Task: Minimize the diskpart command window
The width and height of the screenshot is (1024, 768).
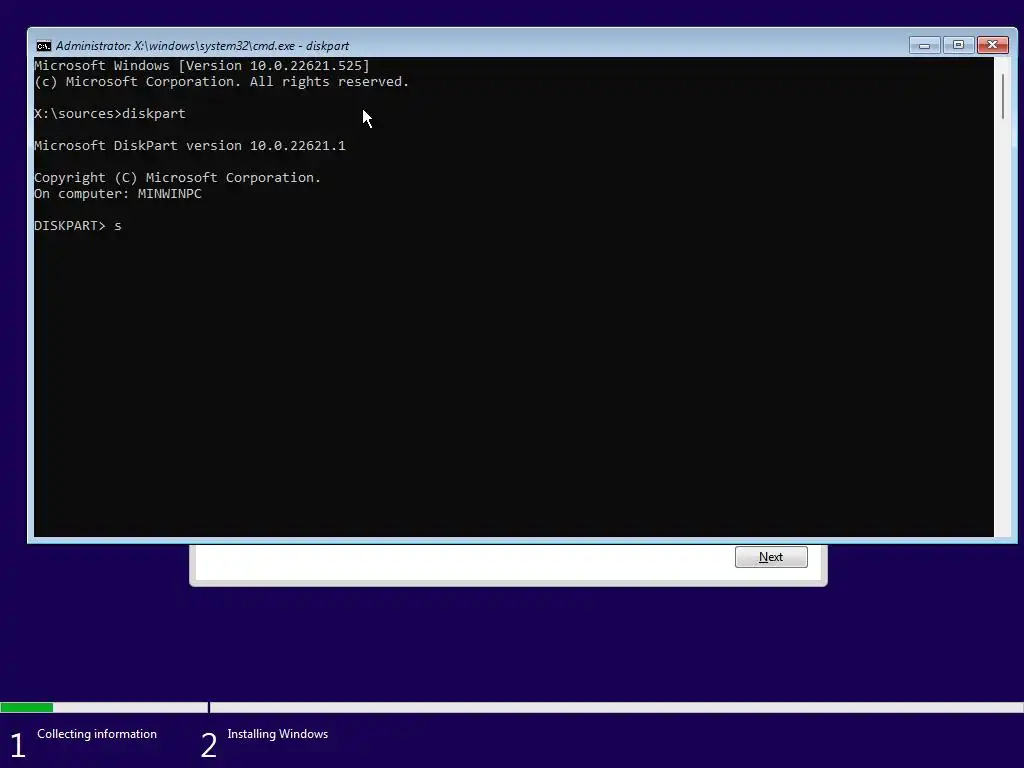Action: click(x=924, y=45)
